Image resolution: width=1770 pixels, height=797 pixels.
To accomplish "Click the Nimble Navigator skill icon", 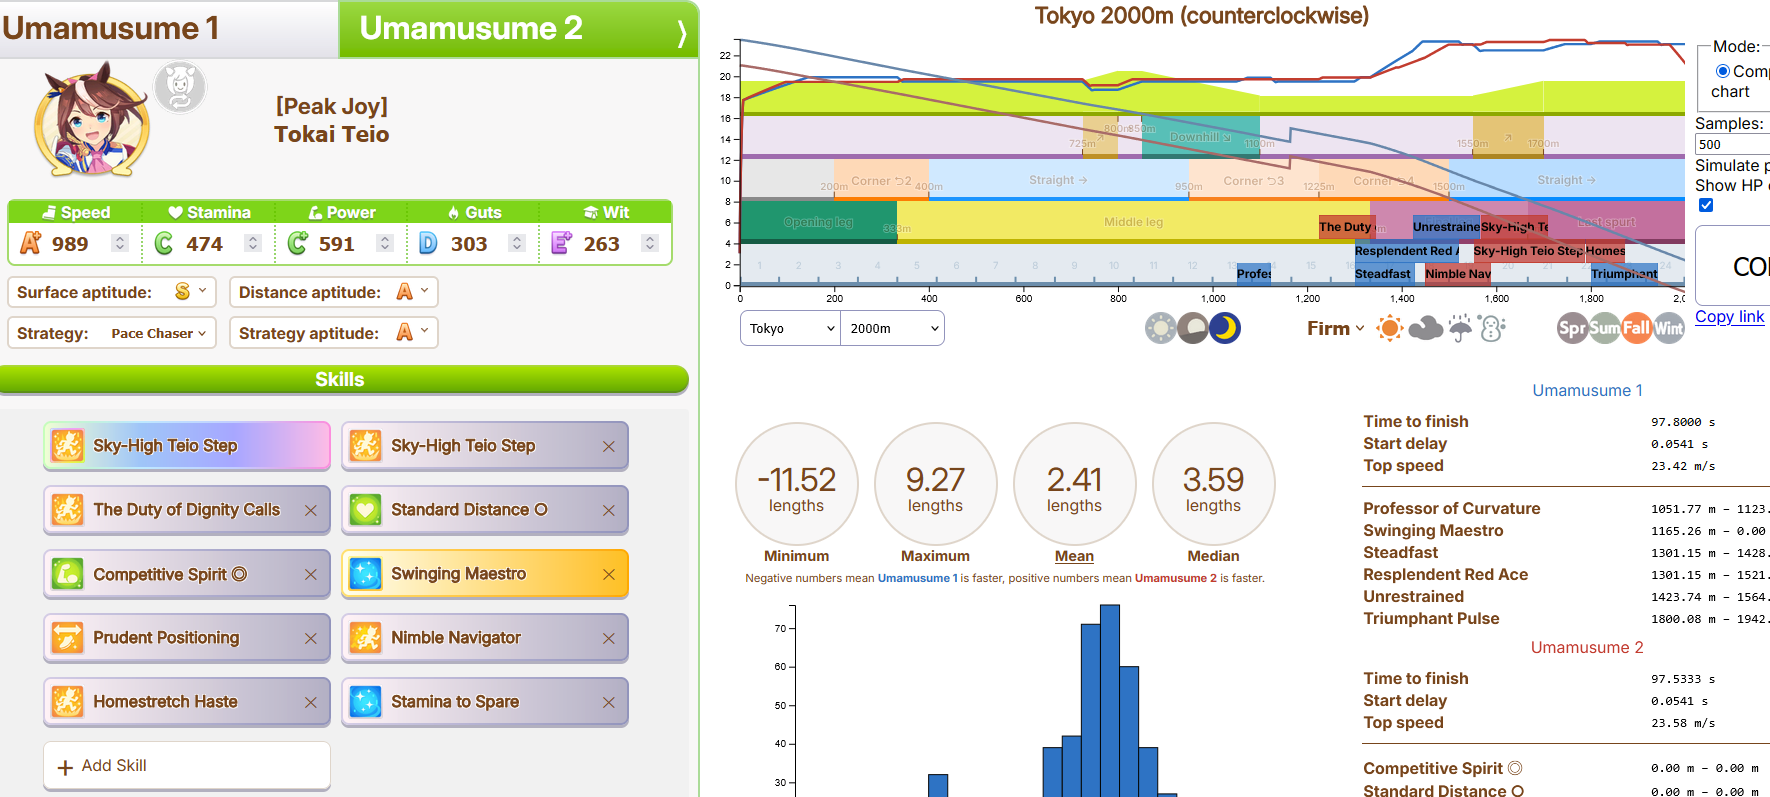I will pos(365,638).
